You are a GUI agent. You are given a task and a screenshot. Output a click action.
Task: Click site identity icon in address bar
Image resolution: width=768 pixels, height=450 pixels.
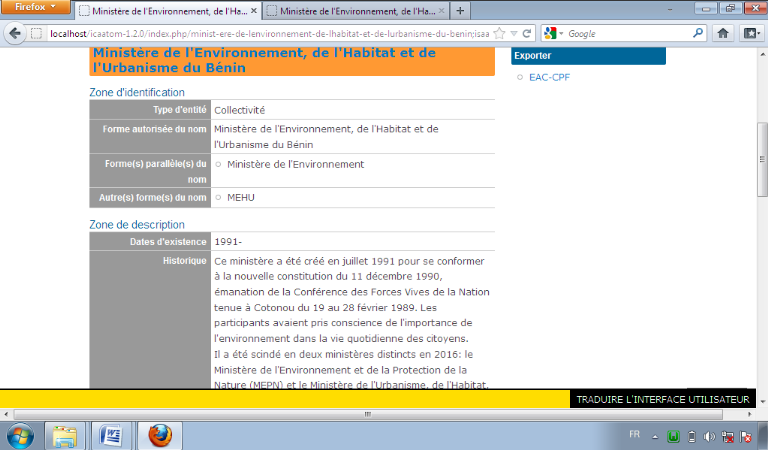click(36, 34)
